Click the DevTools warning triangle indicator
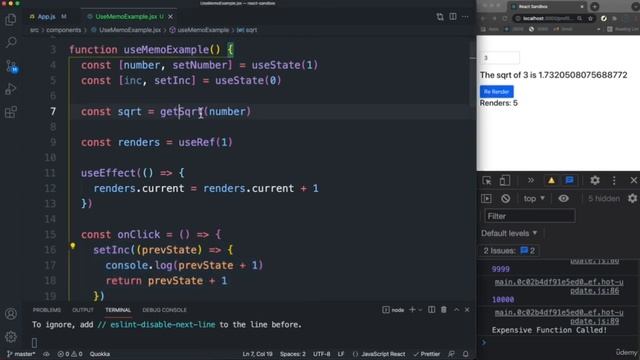The width and height of the screenshot is (640, 360). (551, 180)
